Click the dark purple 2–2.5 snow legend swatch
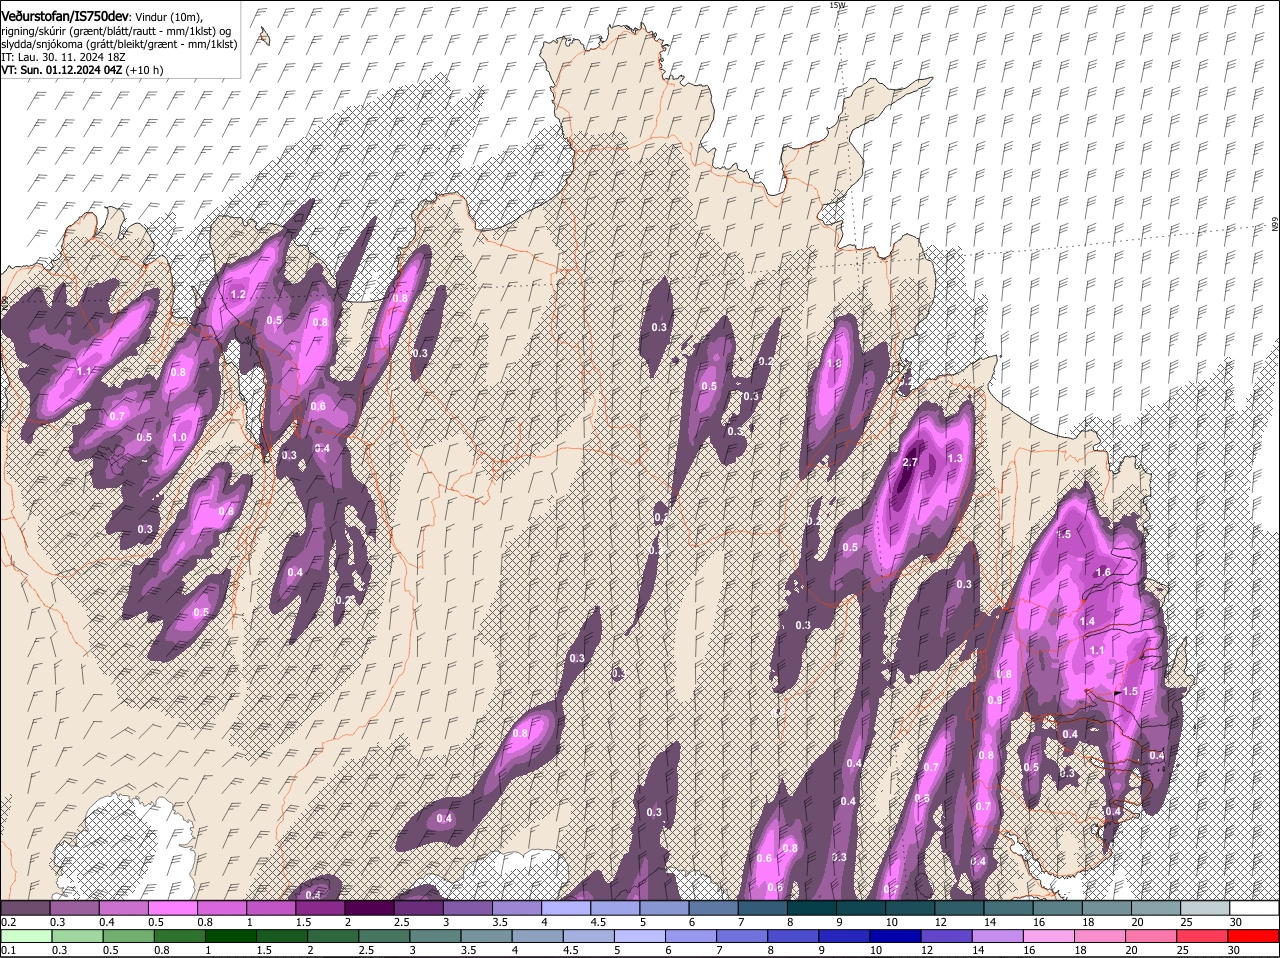 click(368, 908)
